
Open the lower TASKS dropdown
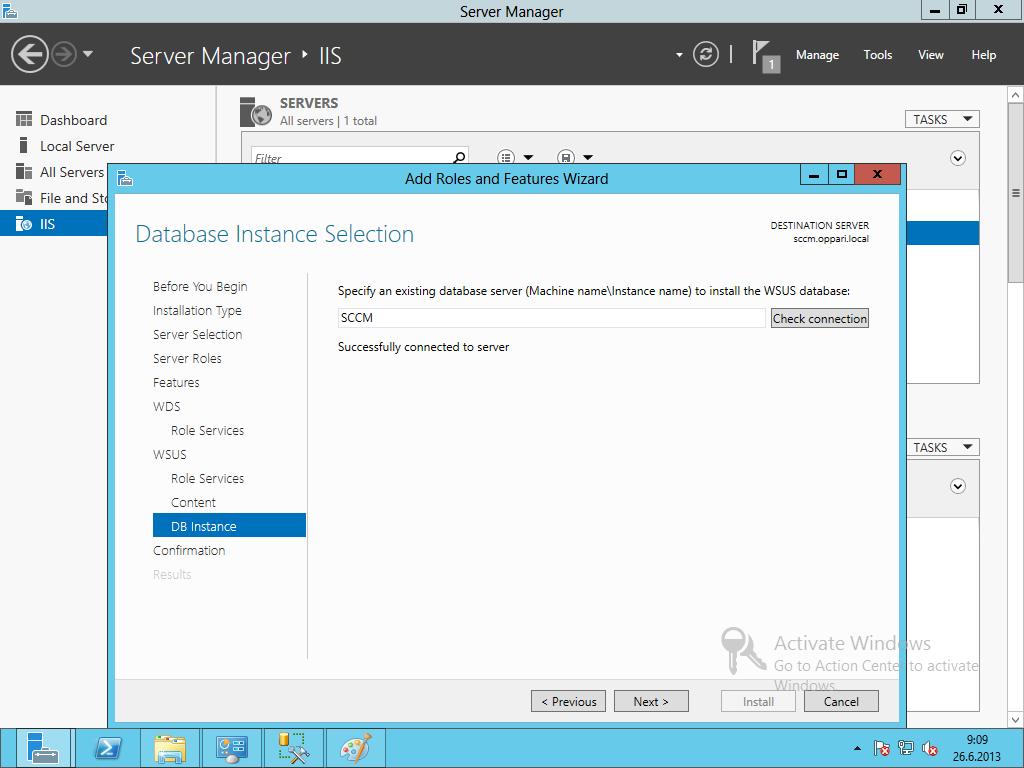(943, 447)
